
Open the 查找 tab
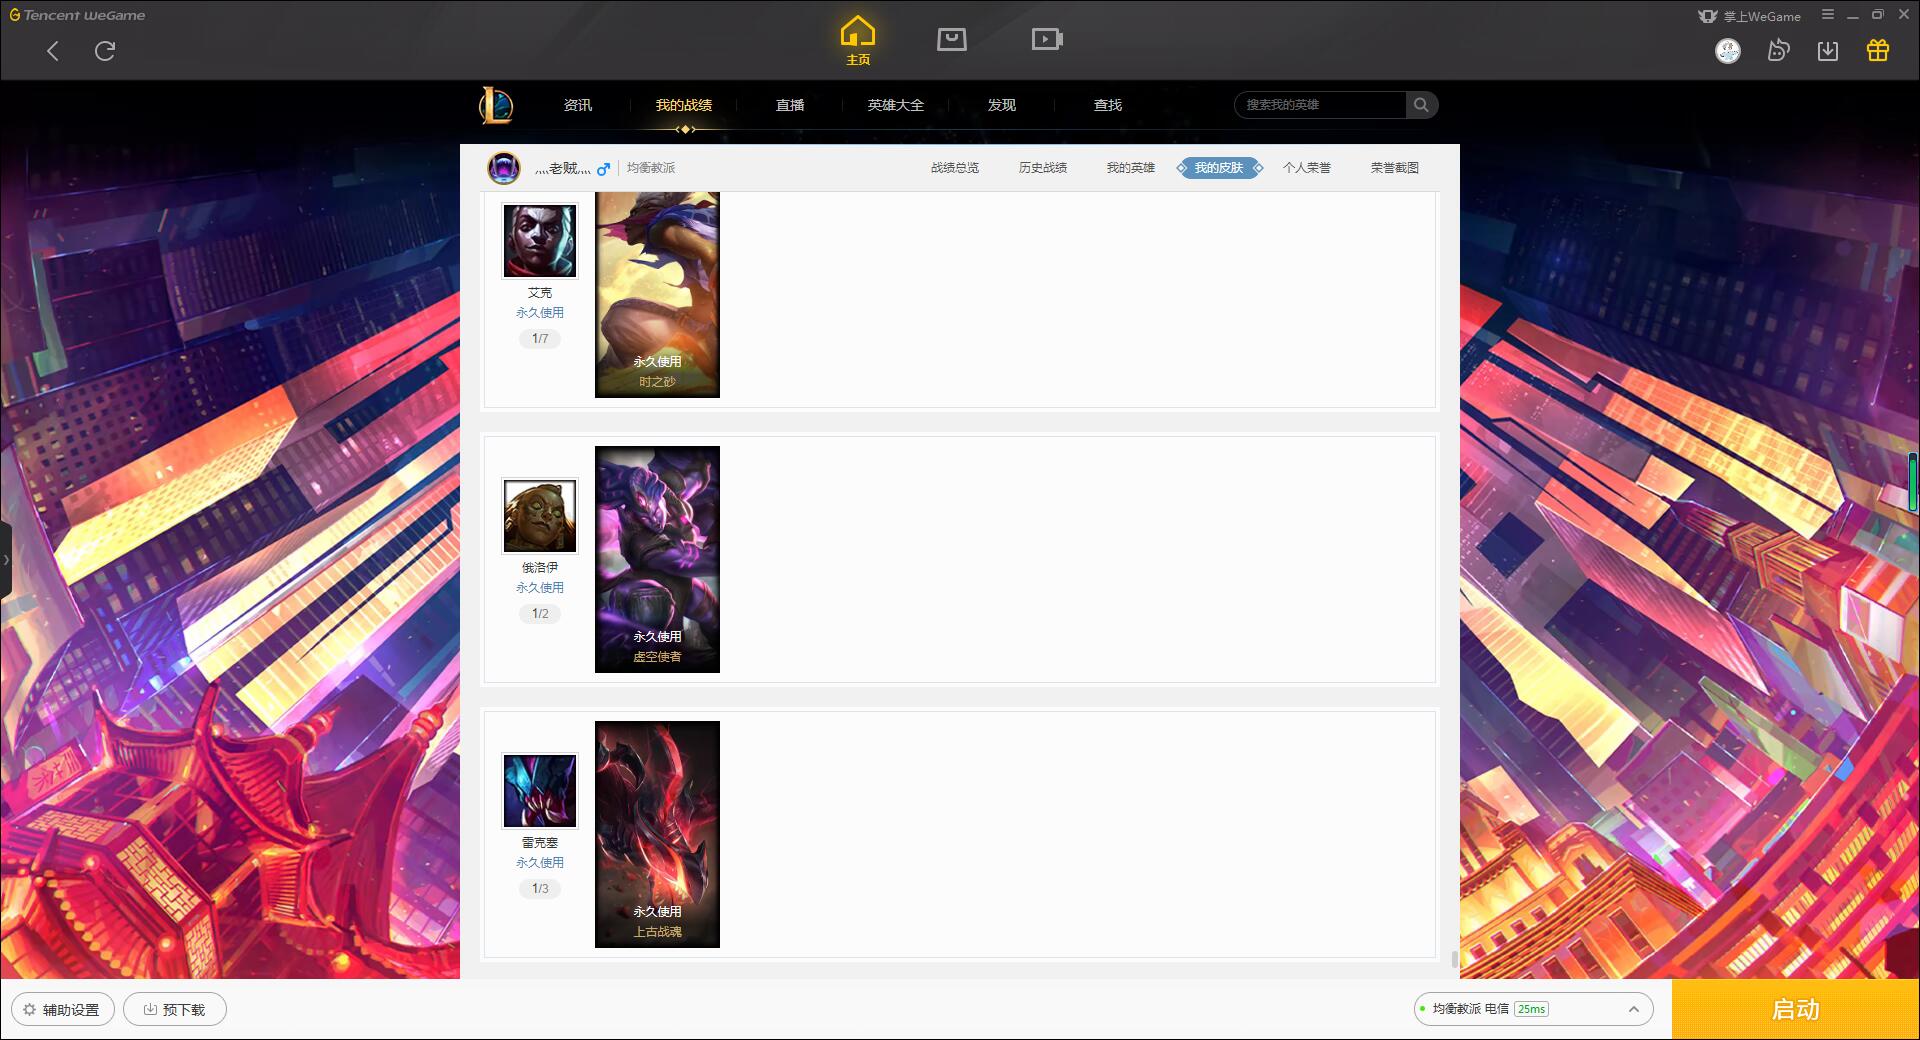(1108, 105)
